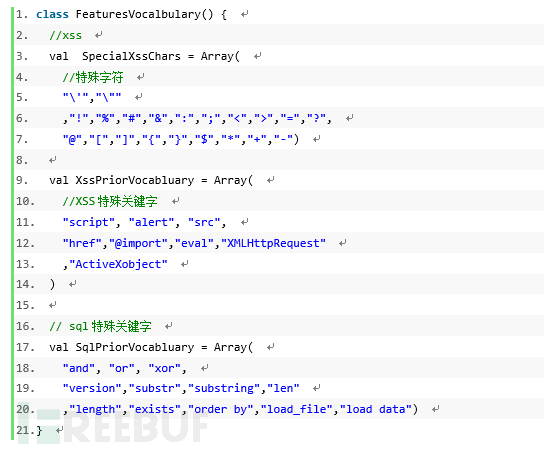Click the XssPriorVocabluary variable name
Screen dimensions: 553x451
[x=134, y=180]
